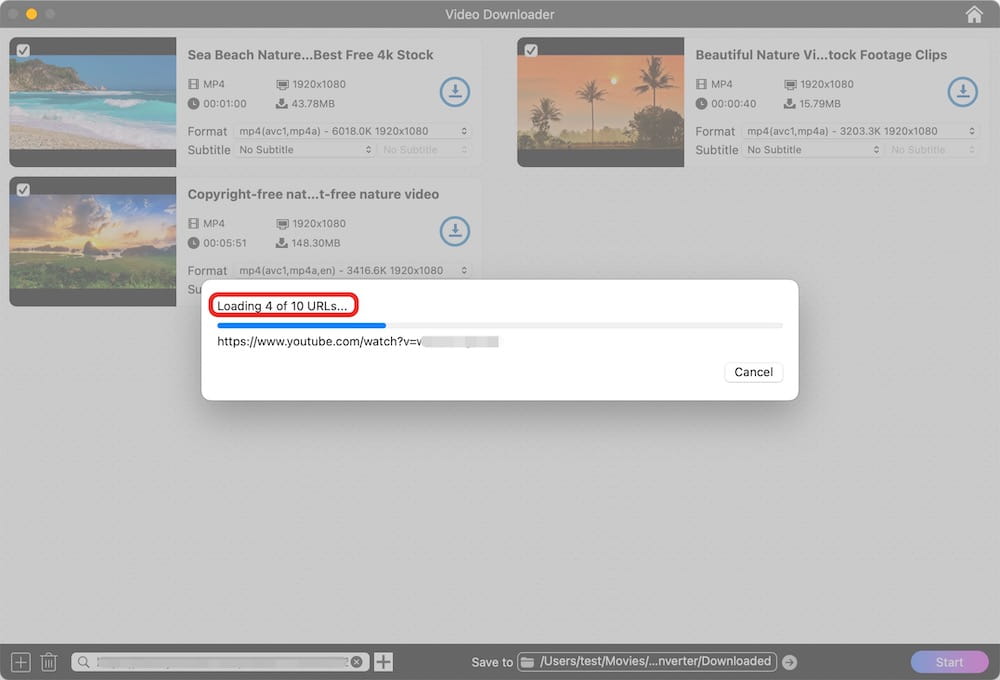Open the Downloaded folder via arrow icon
This screenshot has height=680, width=1000.
pos(789,661)
